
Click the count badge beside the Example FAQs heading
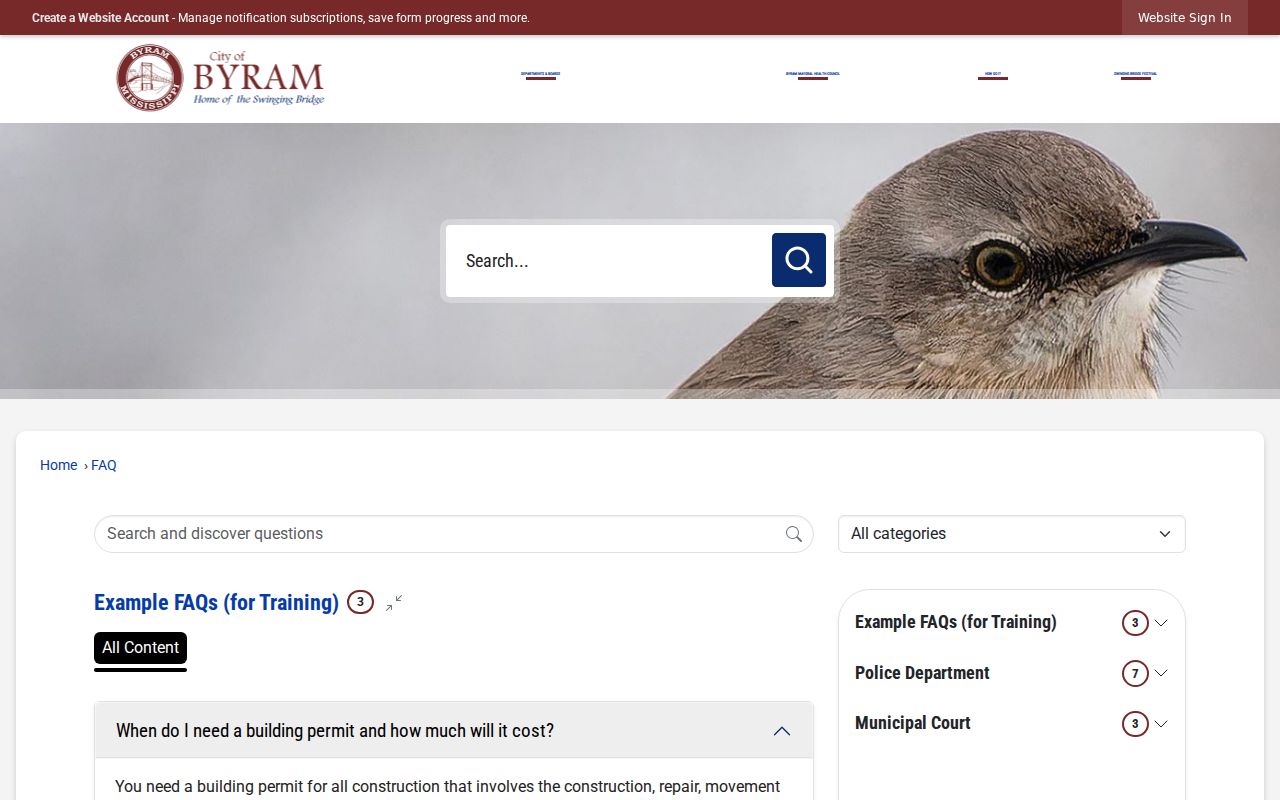coord(360,602)
